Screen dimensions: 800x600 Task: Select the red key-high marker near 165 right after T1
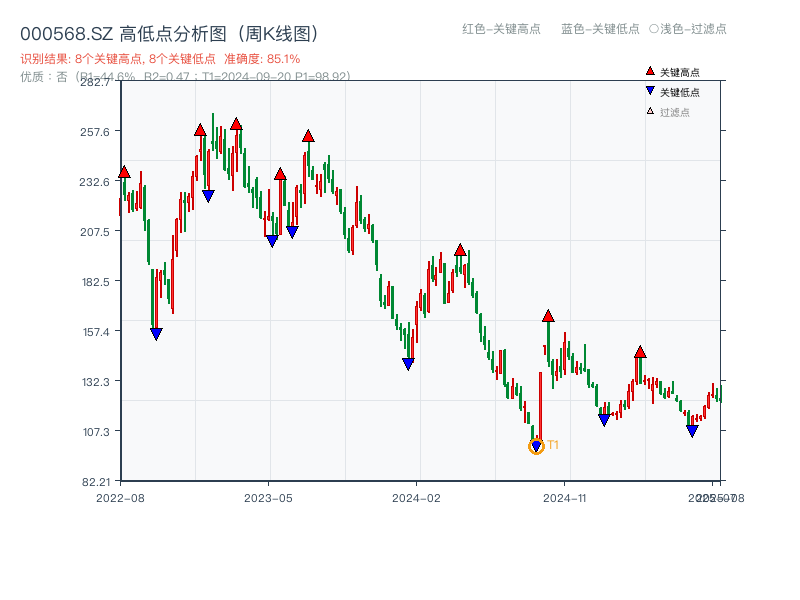(x=548, y=316)
